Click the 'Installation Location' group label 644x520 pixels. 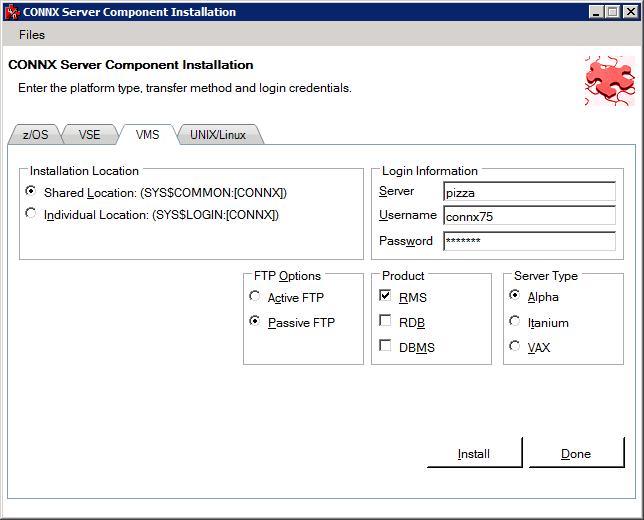(84, 171)
